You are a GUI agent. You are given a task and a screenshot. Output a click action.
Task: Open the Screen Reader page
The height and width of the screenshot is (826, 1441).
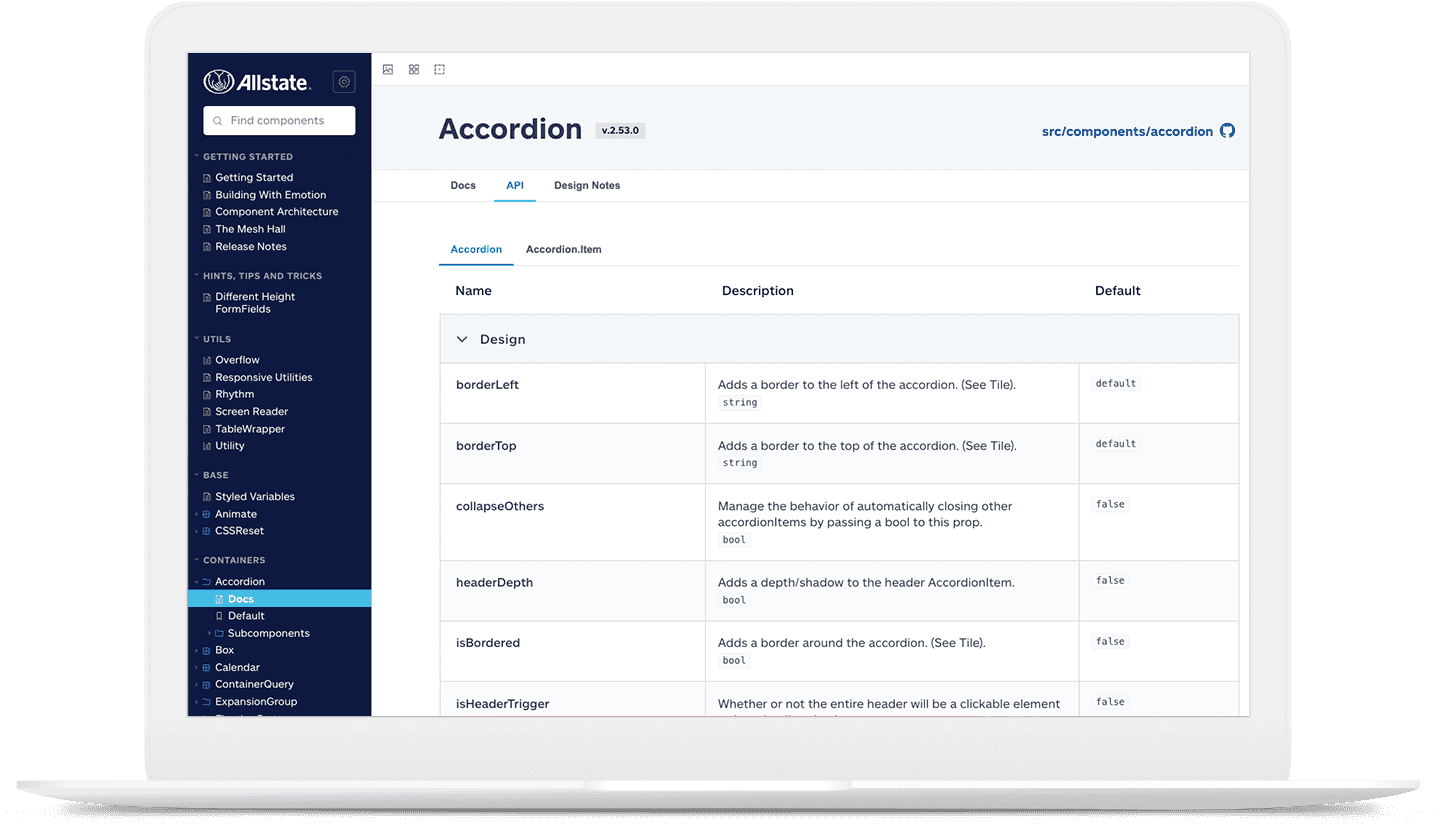coord(252,412)
